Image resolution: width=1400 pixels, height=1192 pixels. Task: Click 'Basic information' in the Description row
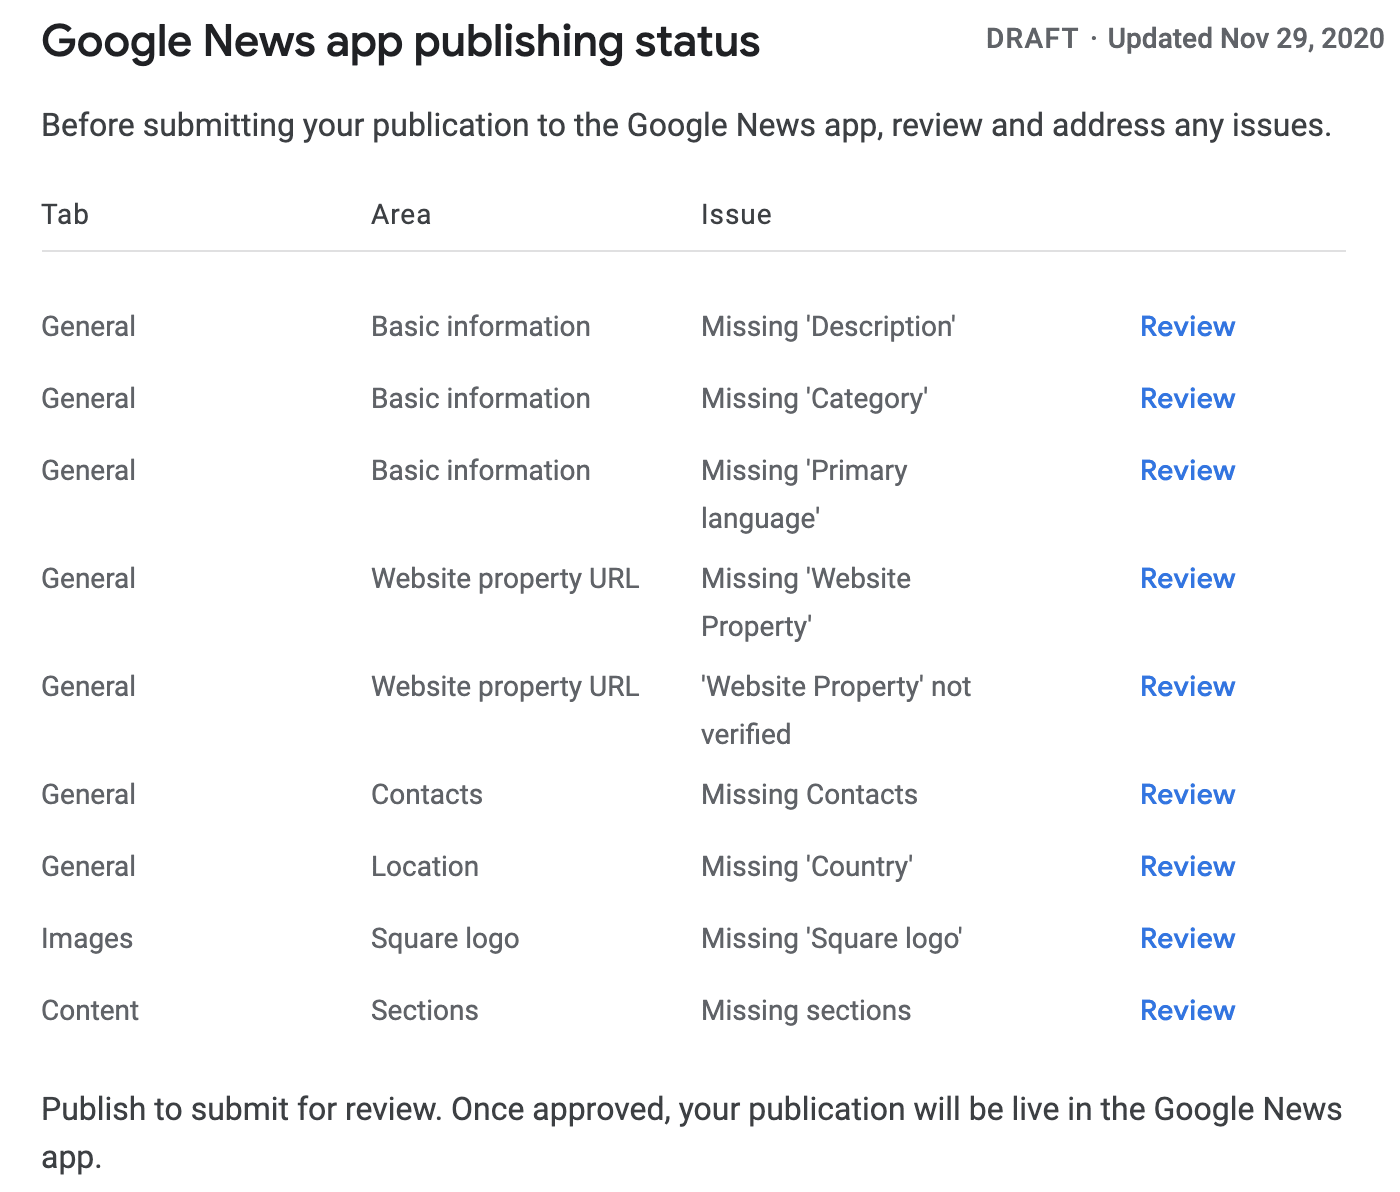tap(481, 326)
